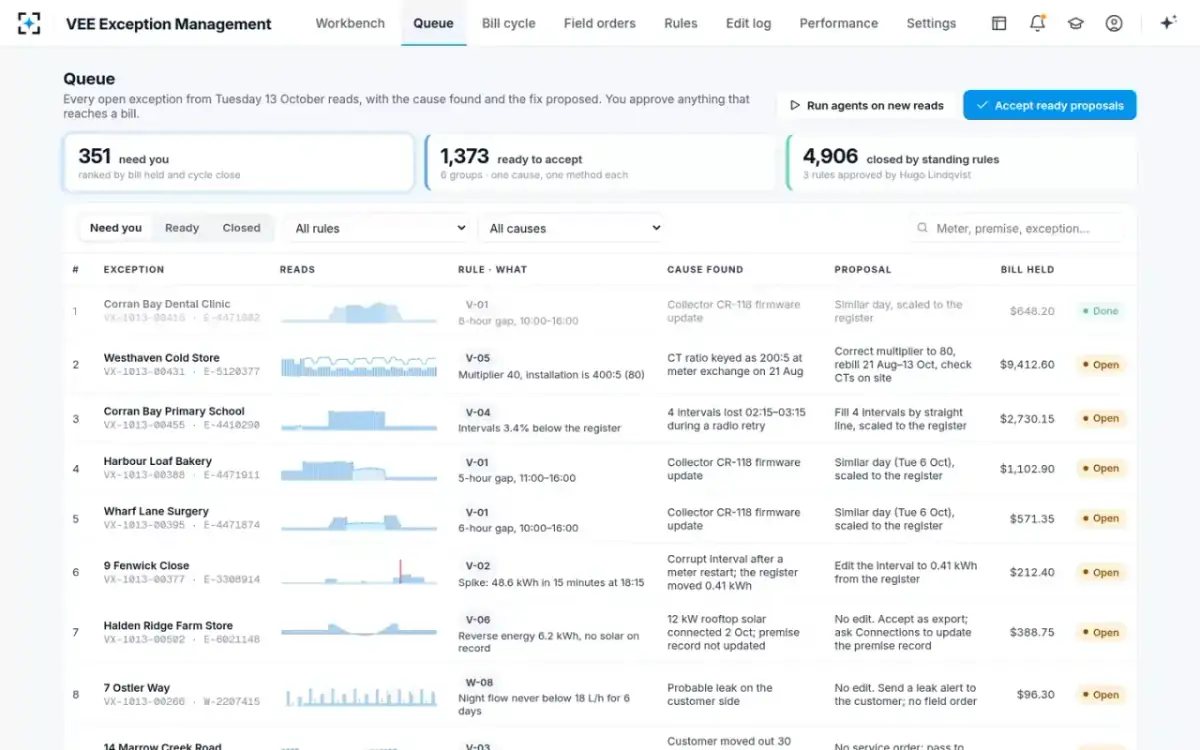
Task: Click bill held amount $9,412.60
Action: 1027,364
